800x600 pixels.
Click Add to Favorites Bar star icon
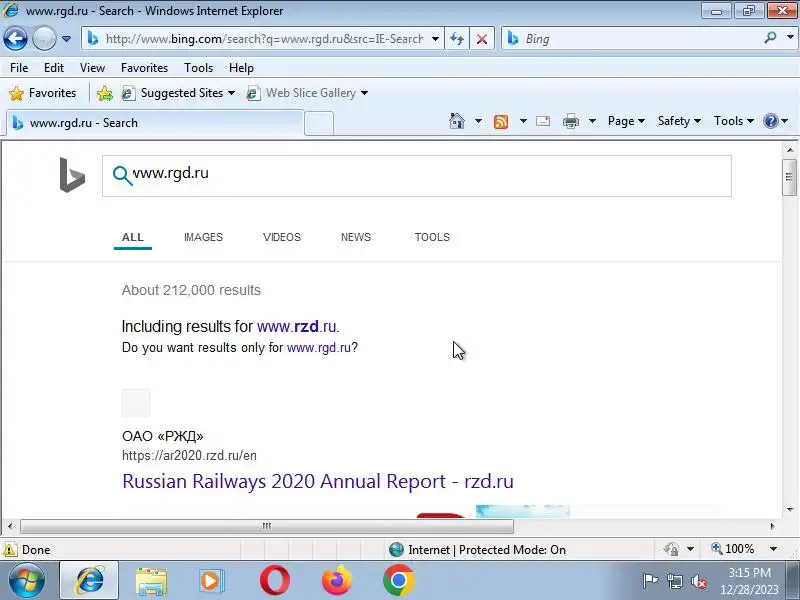(105, 93)
